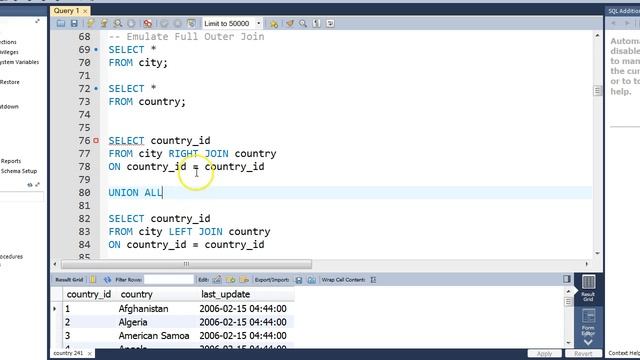Viewport: 640px width, 360px height.
Task: Close the country 241 result tab
Action: (90, 353)
